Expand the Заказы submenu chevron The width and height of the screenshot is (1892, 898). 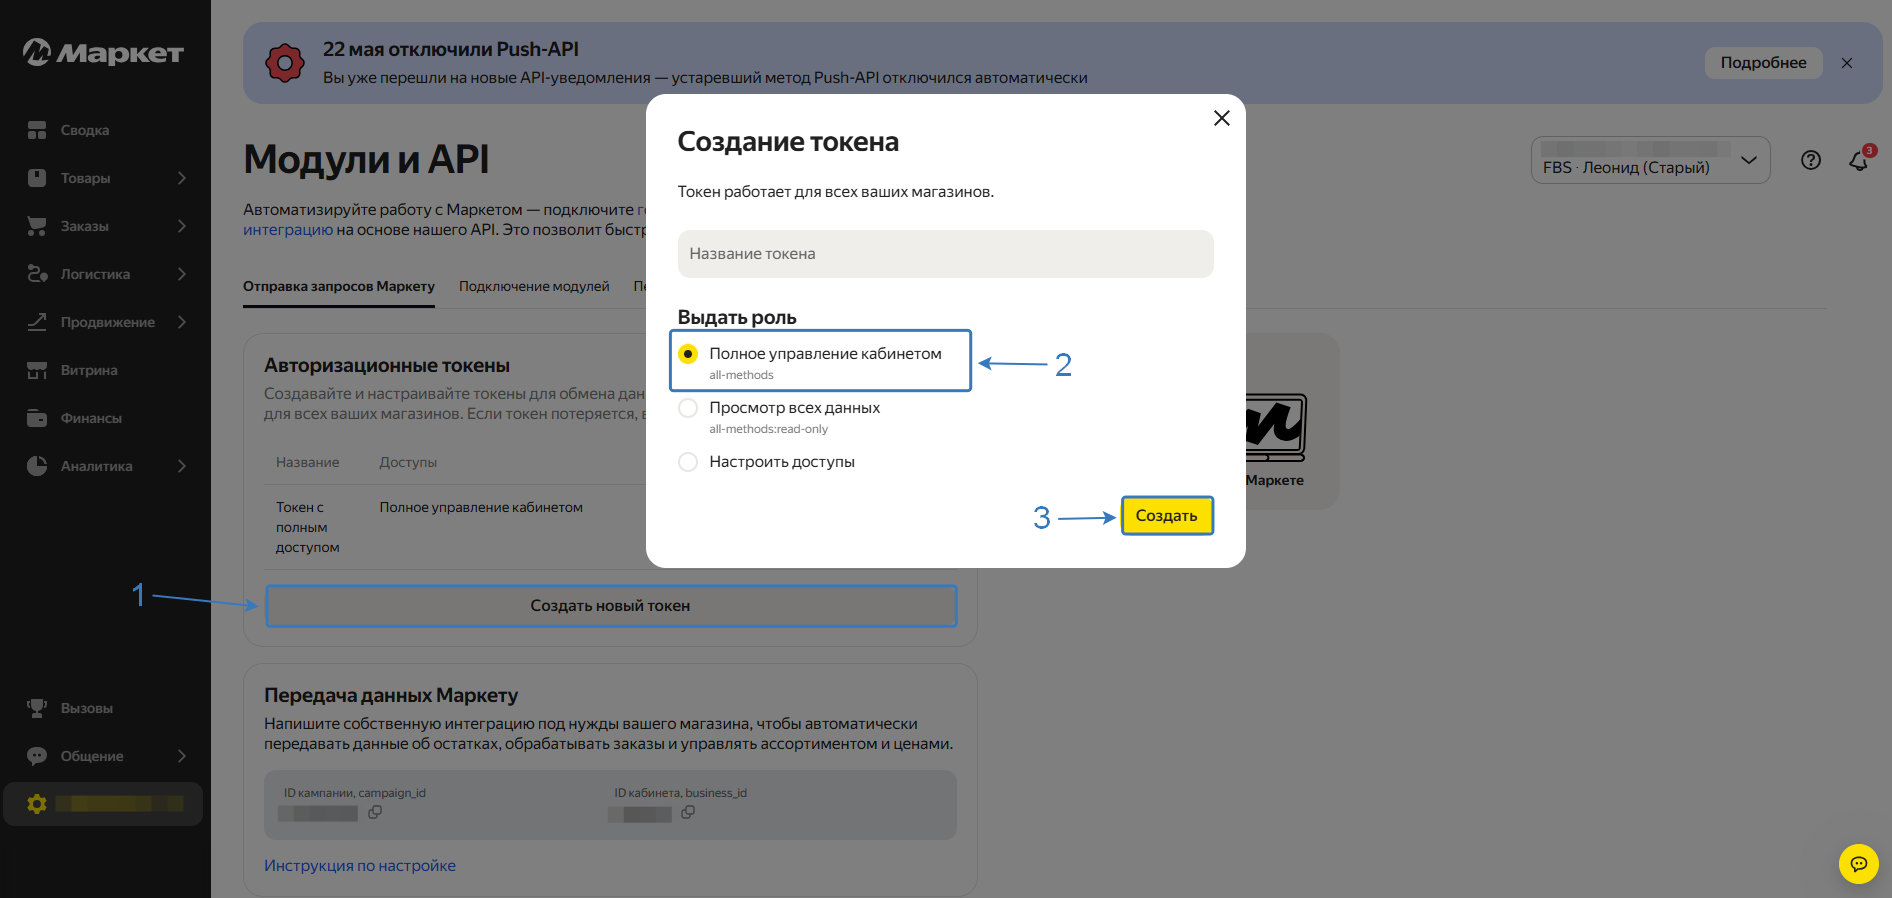pos(182,226)
